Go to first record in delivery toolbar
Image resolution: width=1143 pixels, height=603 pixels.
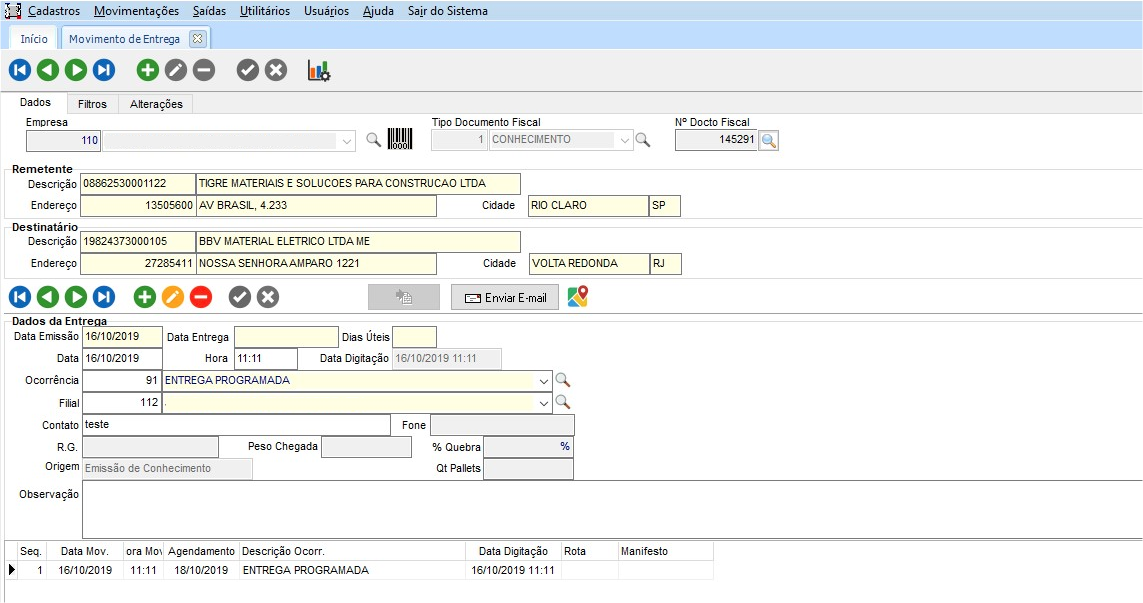click(x=20, y=297)
